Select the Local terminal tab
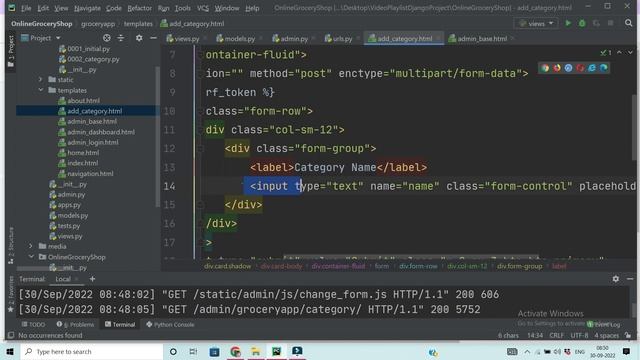The image size is (640, 360). click(x=63, y=279)
